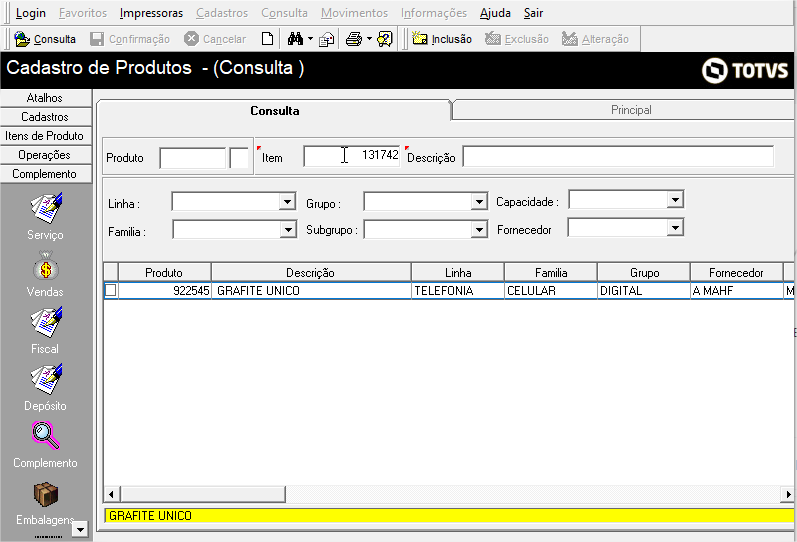
Task: Select the 922545 product cell
Action: point(164,290)
